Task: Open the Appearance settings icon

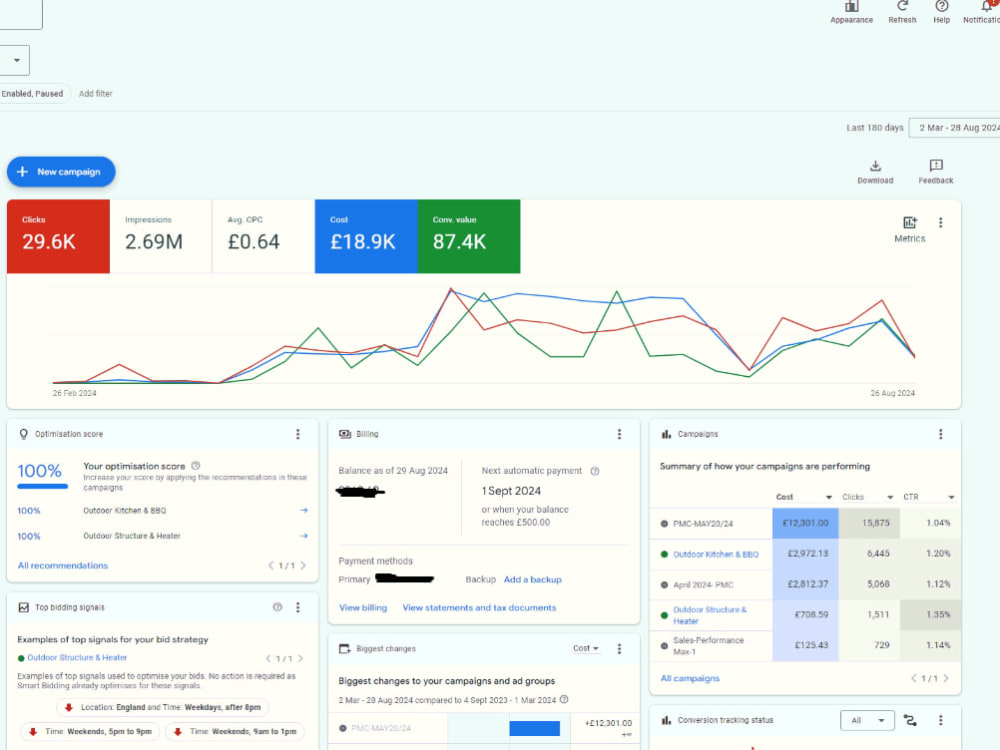Action: tap(851, 7)
